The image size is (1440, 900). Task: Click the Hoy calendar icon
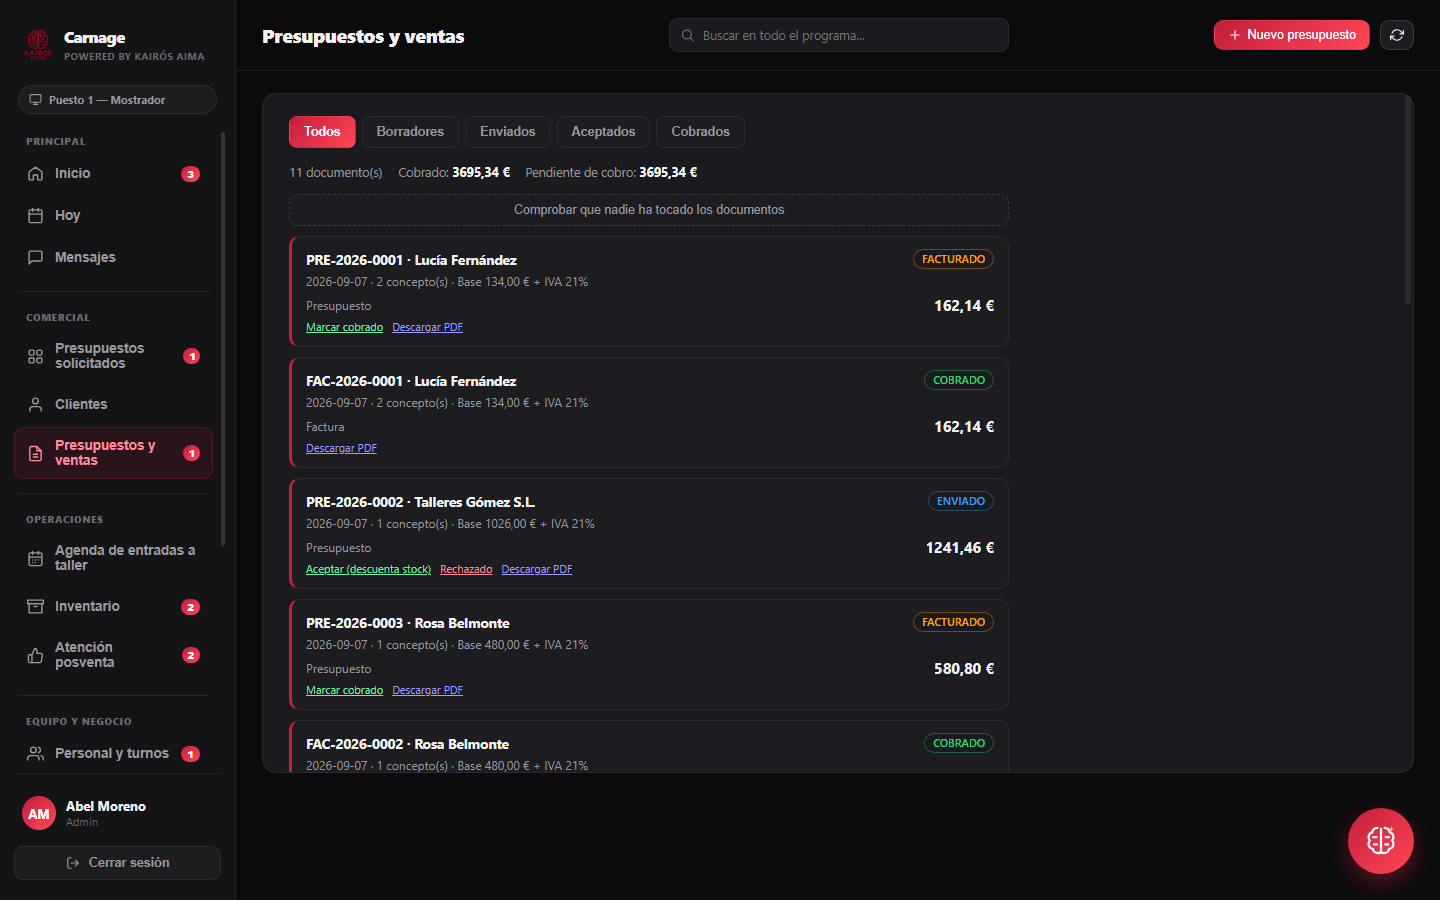coord(35,216)
